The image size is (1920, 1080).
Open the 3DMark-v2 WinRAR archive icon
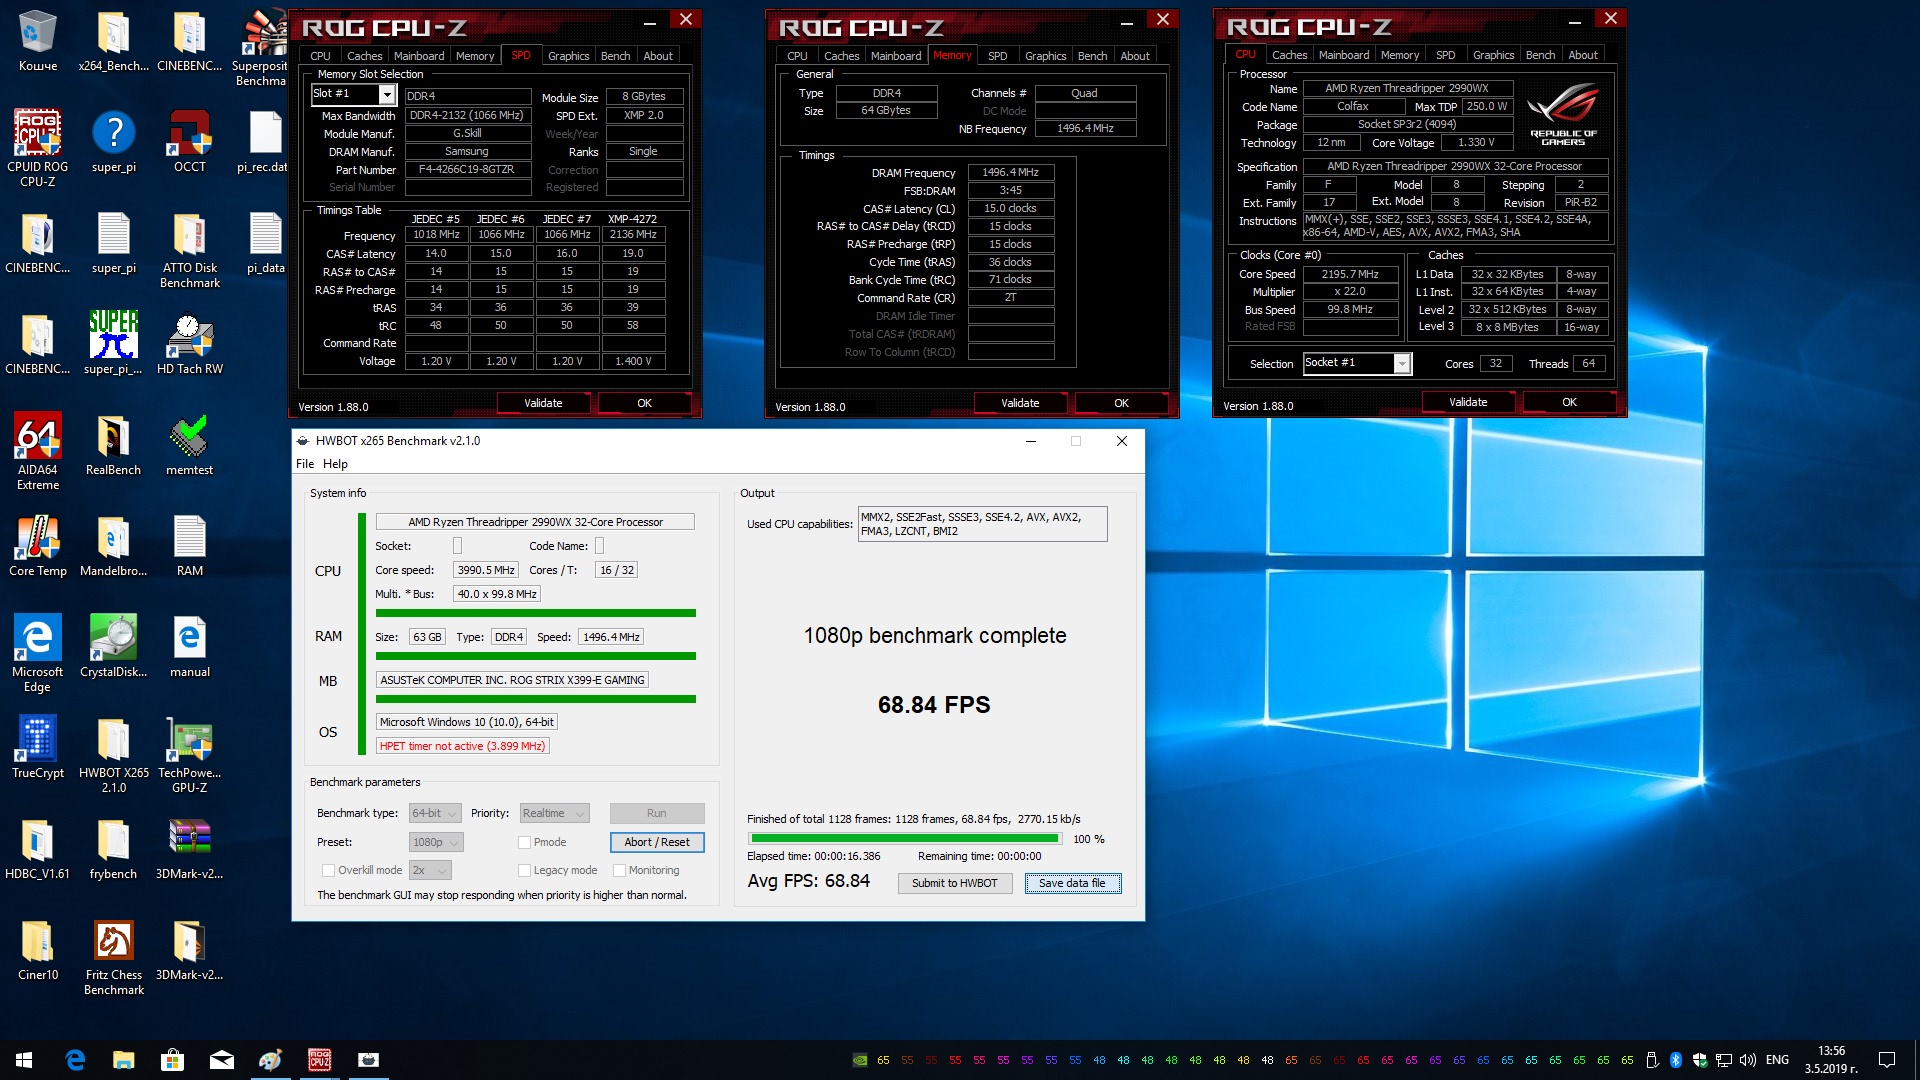coord(190,849)
